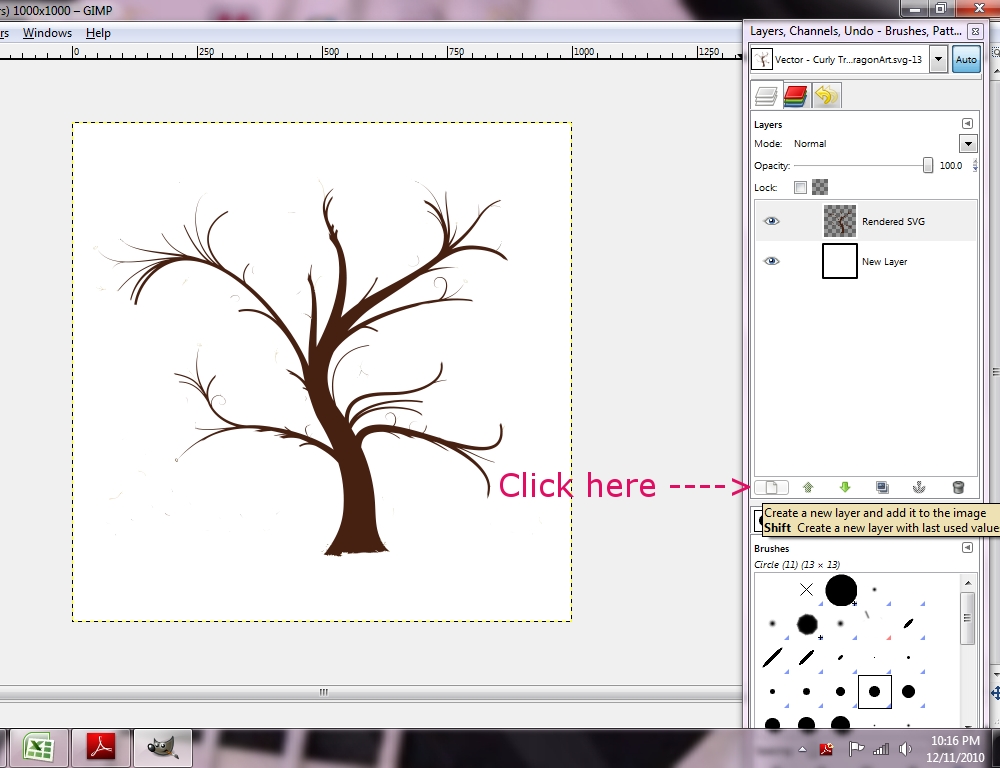Hide the Rendered SVG layer
1000x768 pixels.
(x=771, y=220)
